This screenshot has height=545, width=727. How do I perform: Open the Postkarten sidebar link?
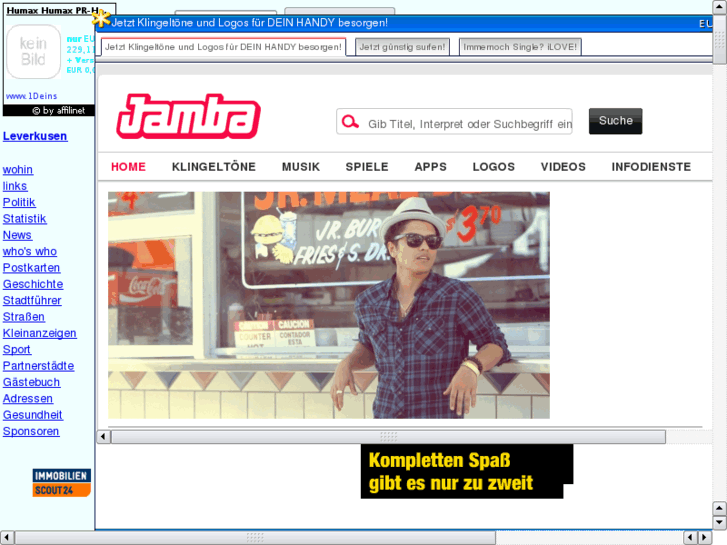coord(32,268)
